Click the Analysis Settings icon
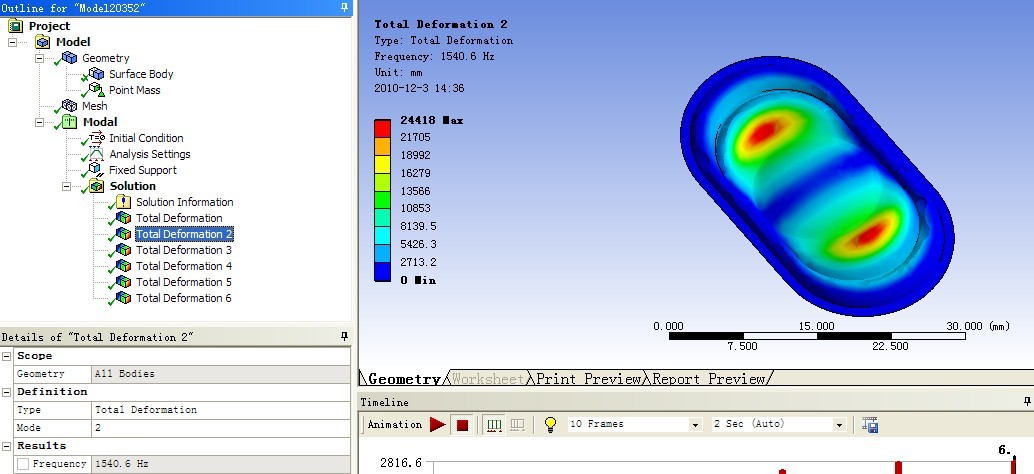1034x474 pixels. (96, 154)
